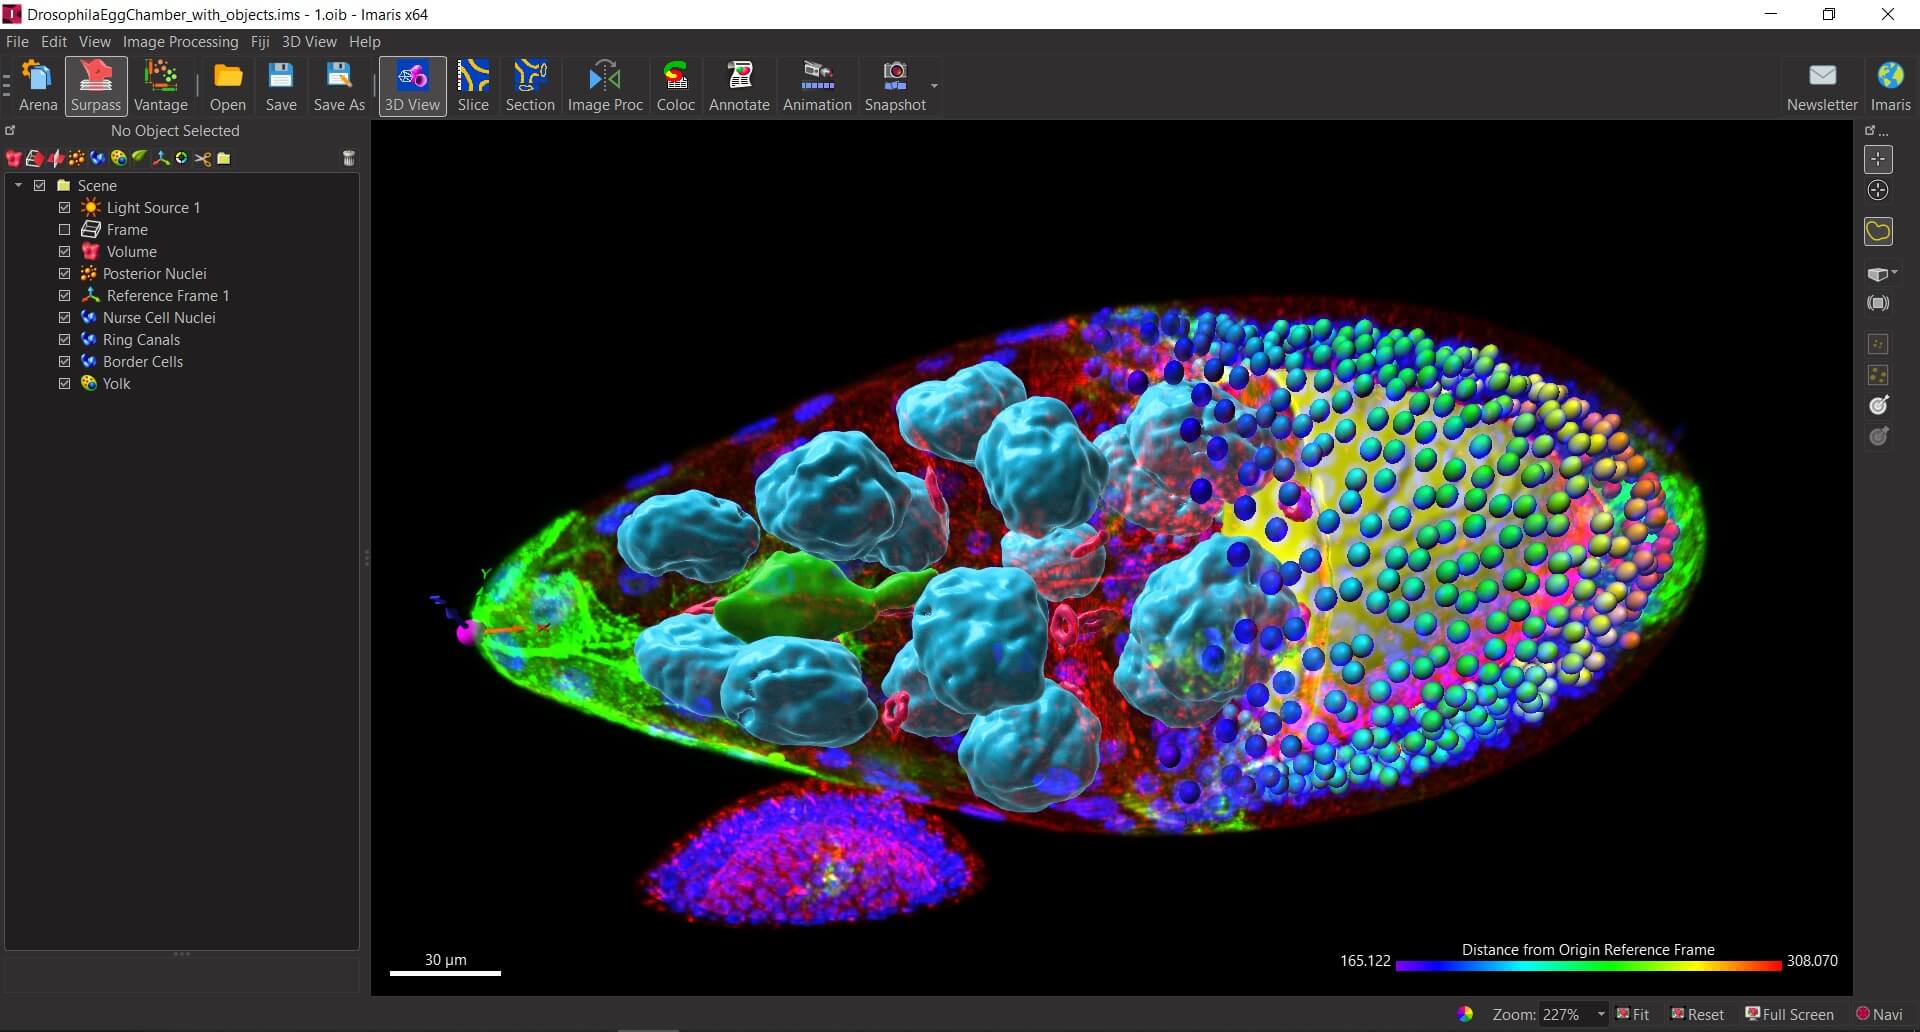1920x1032 pixels.
Task: Collapse the Scene tree folder
Action: pos(18,186)
